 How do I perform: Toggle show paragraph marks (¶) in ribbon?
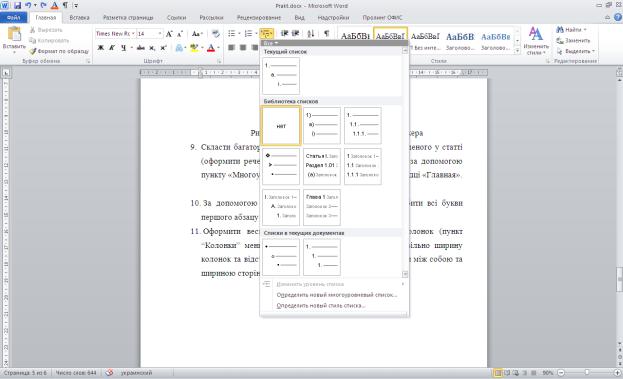click(326, 34)
